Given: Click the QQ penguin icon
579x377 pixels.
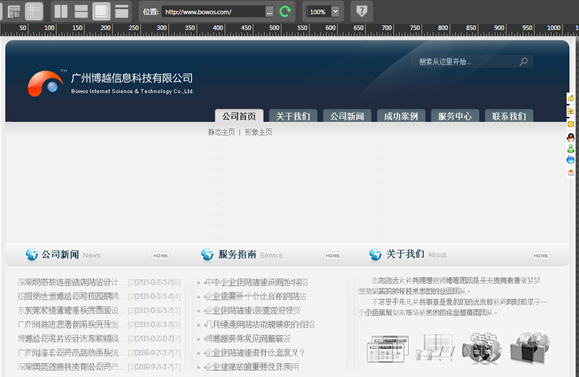Looking at the screenshot, I should [571, 137].
